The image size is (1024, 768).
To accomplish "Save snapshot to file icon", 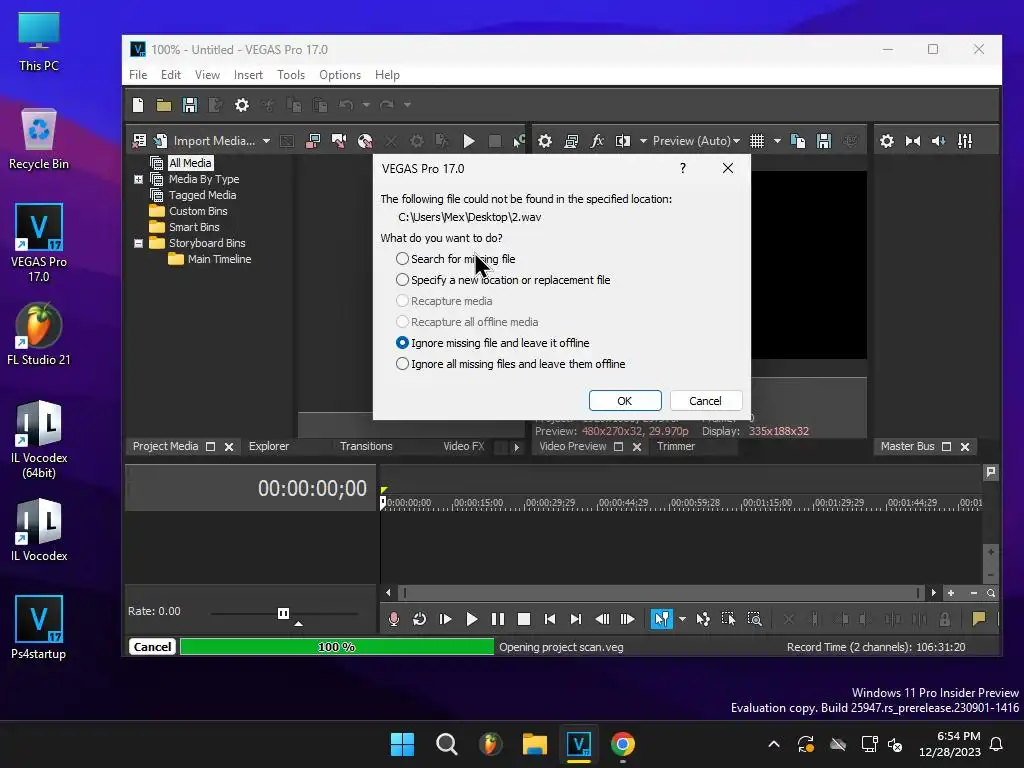I will (824, 141).
